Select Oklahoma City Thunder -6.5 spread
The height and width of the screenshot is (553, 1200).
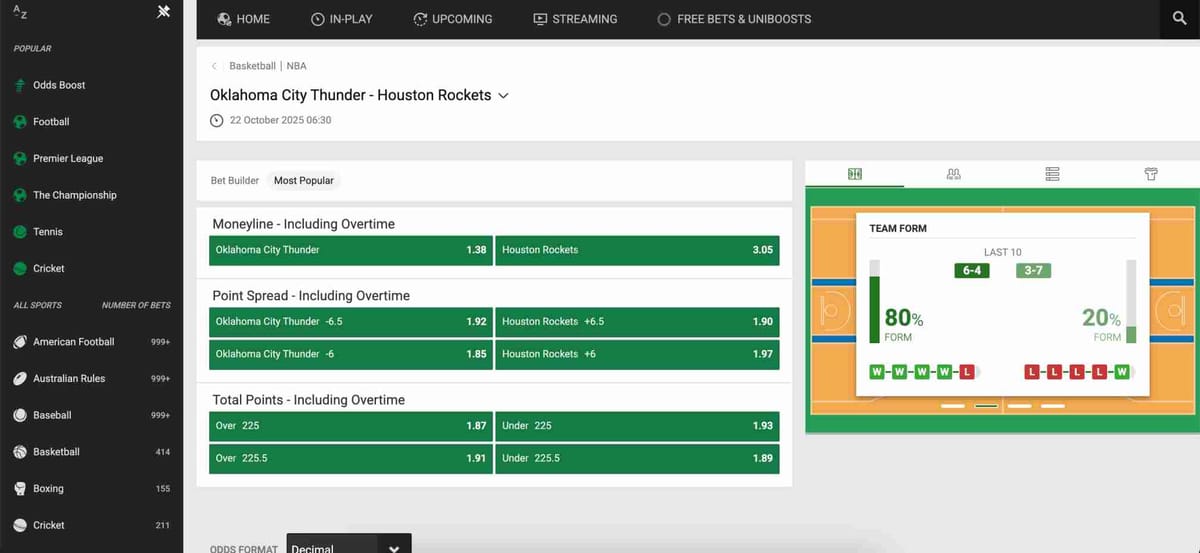(350, 322)
